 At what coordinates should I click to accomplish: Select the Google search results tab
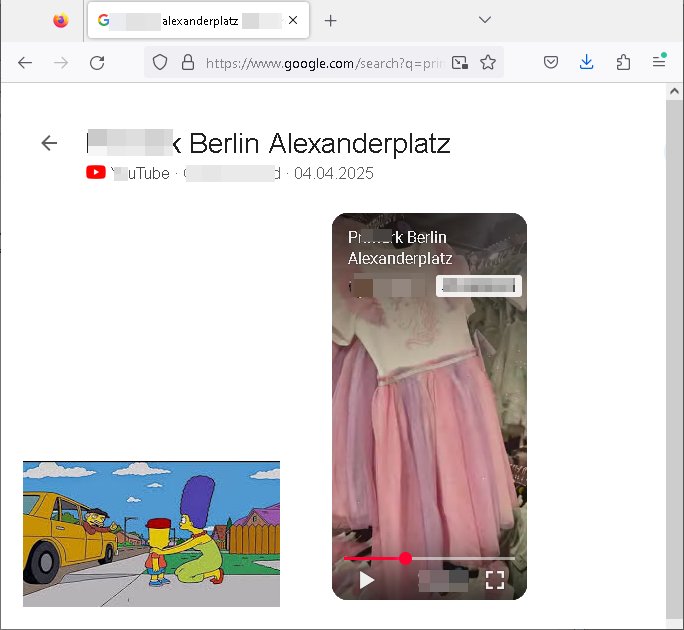click(190, 20)
